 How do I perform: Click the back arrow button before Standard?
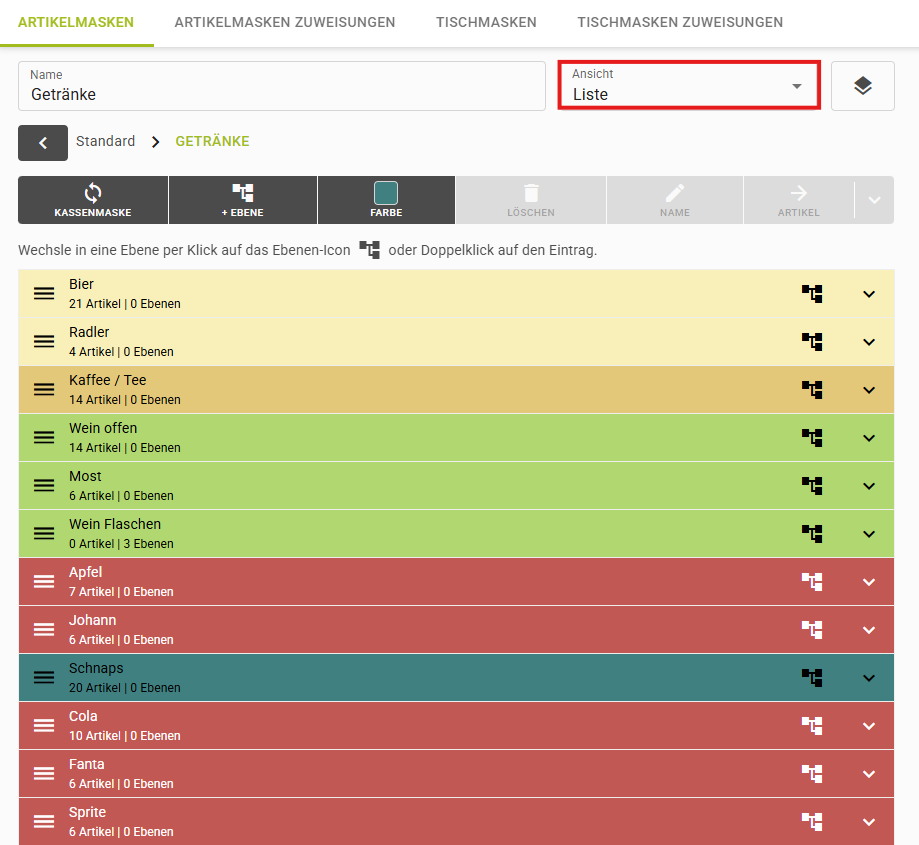(x=43, y=143)
